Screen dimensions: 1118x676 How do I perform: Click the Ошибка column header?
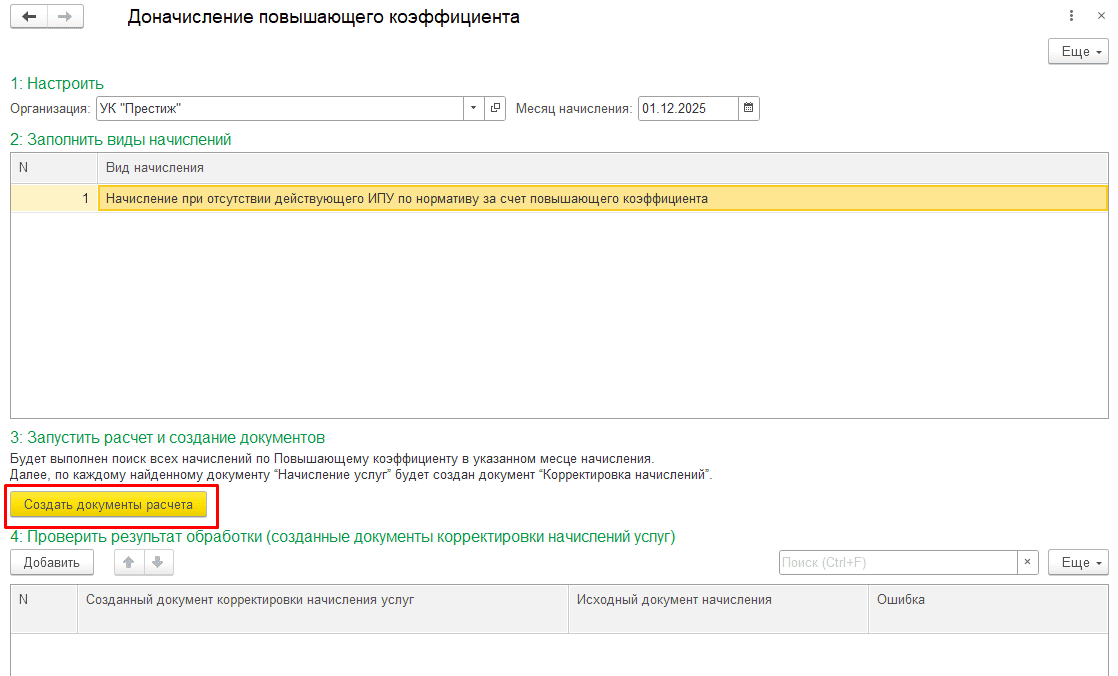point(988,600)
